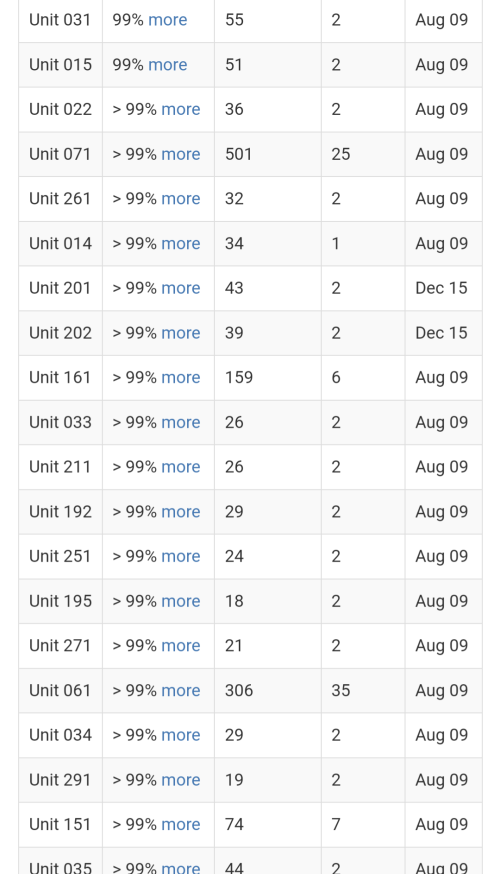Select the more link beside Unit 014
This screenshot has height=874, width=500.
[x=181, y=244]
